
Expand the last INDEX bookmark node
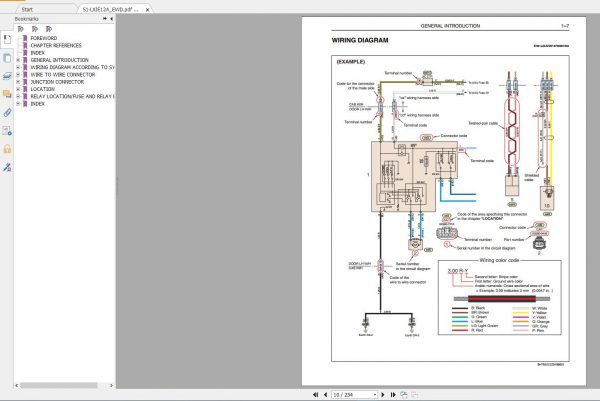tap(18, 104)
